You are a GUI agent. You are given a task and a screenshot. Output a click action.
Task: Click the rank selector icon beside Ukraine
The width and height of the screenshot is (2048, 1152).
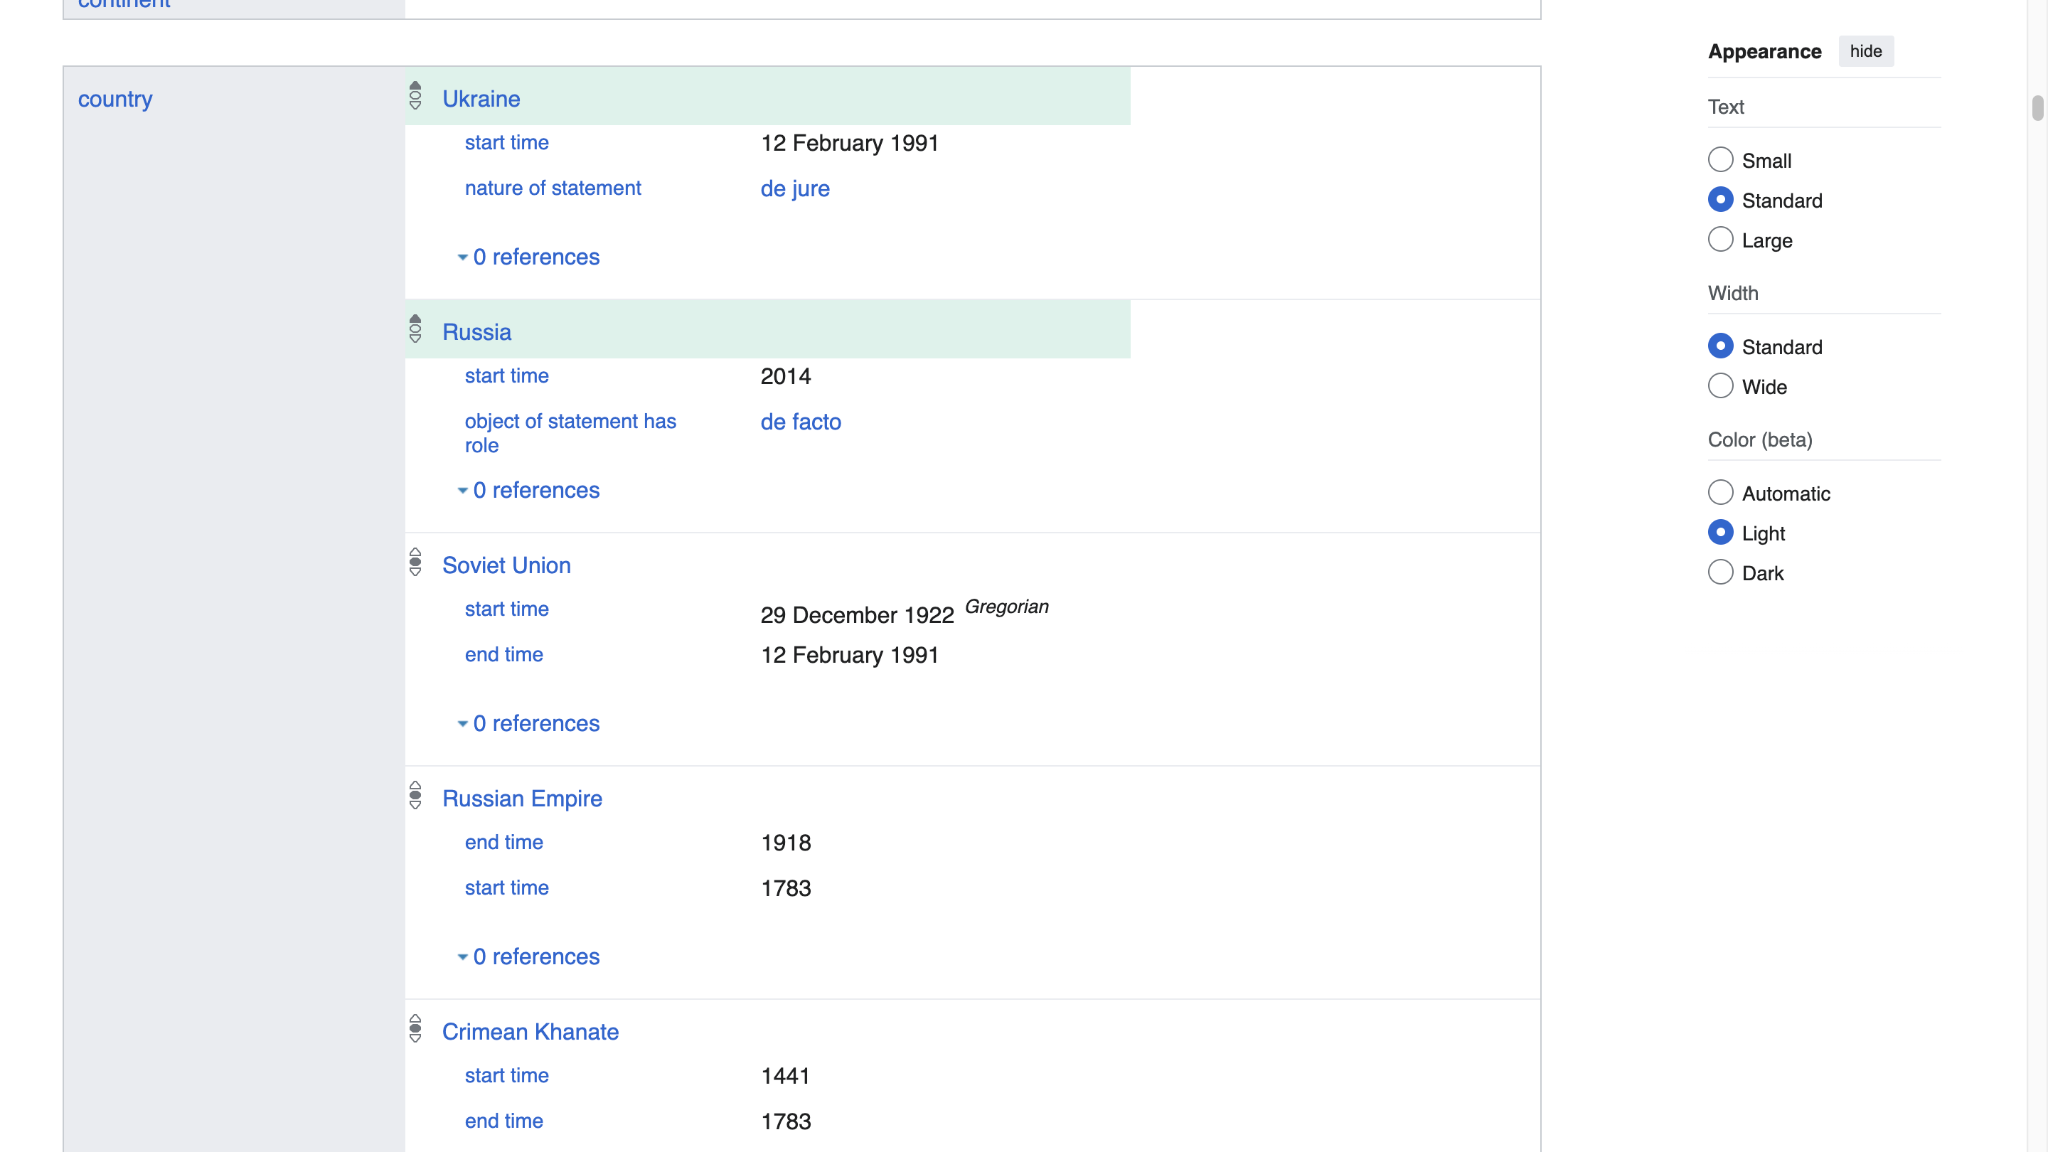point(415,96)
